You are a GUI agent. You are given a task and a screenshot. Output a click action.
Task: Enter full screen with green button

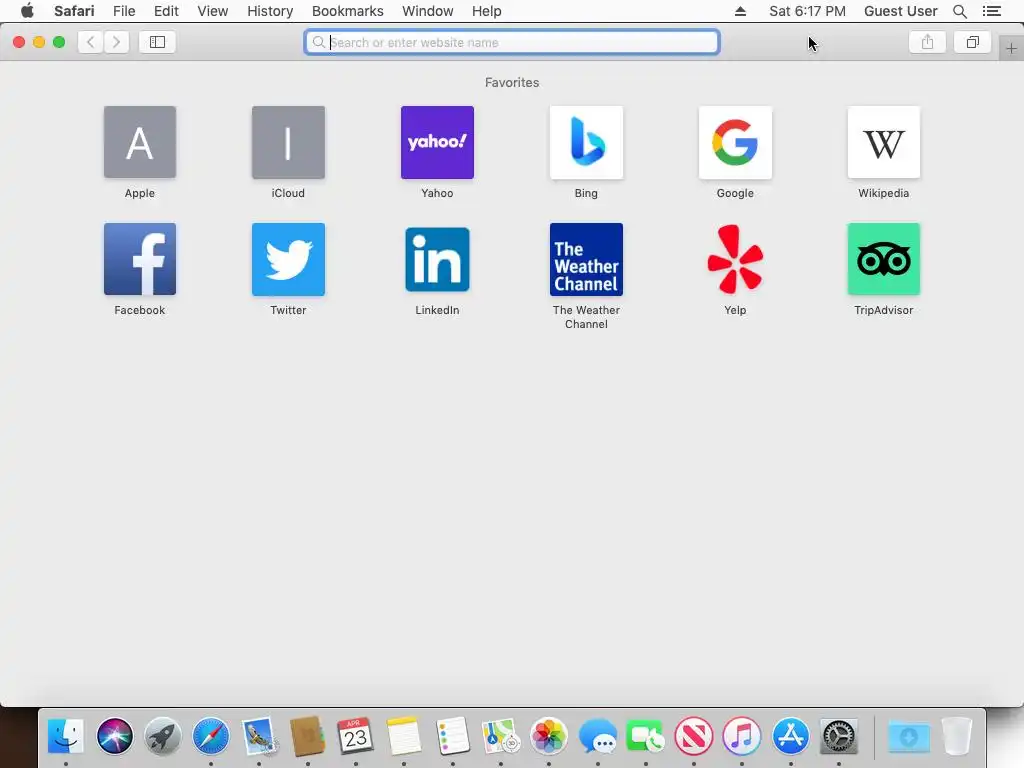click(x=59, y=42)
